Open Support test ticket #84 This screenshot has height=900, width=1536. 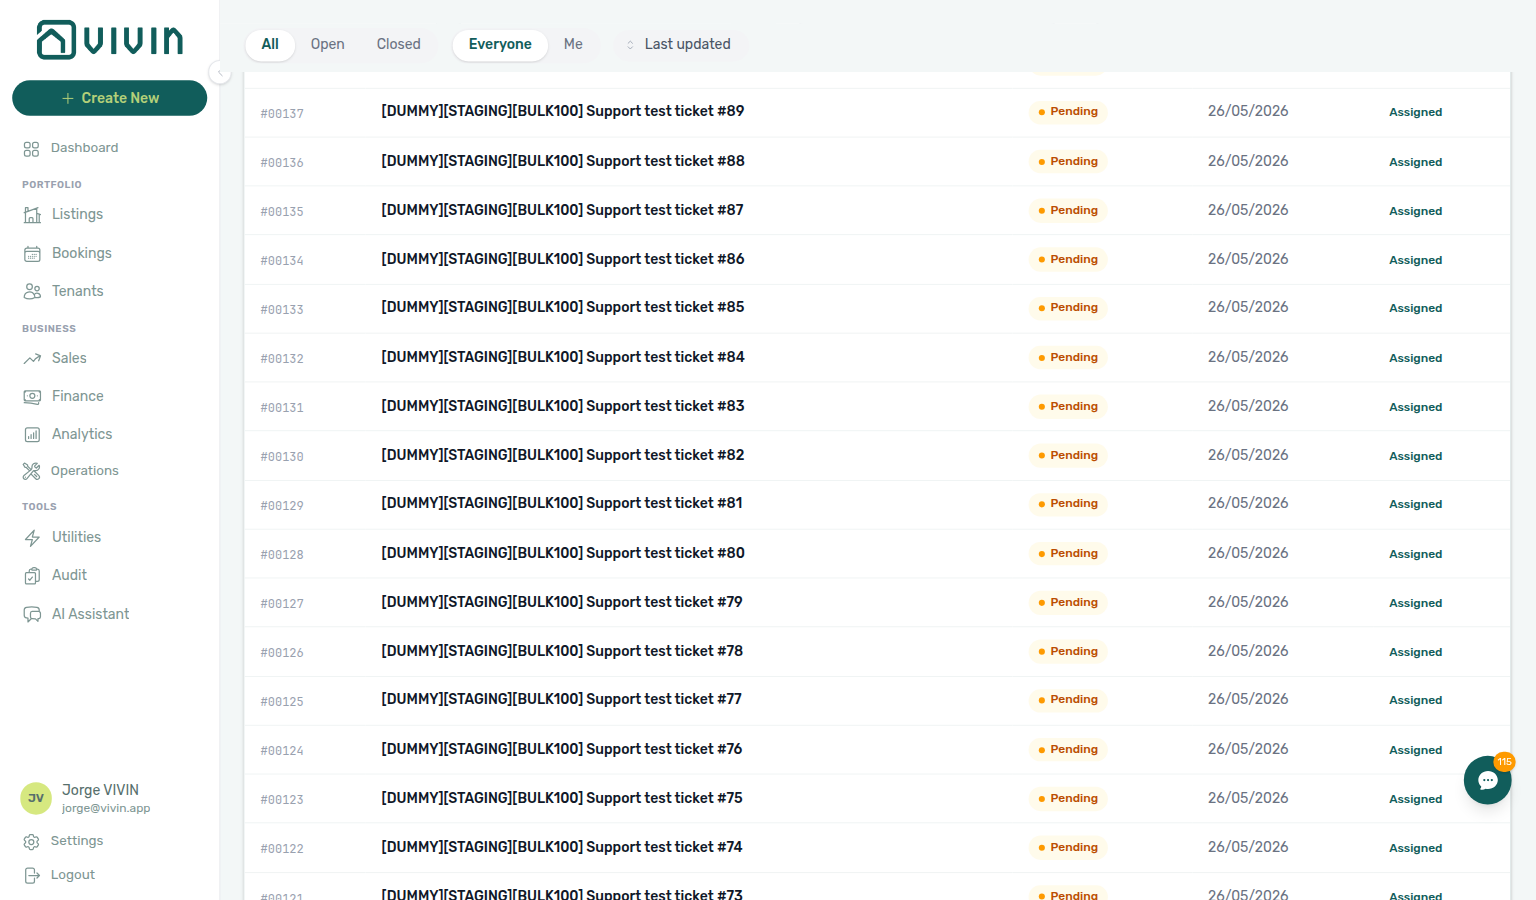coord(563,357)
